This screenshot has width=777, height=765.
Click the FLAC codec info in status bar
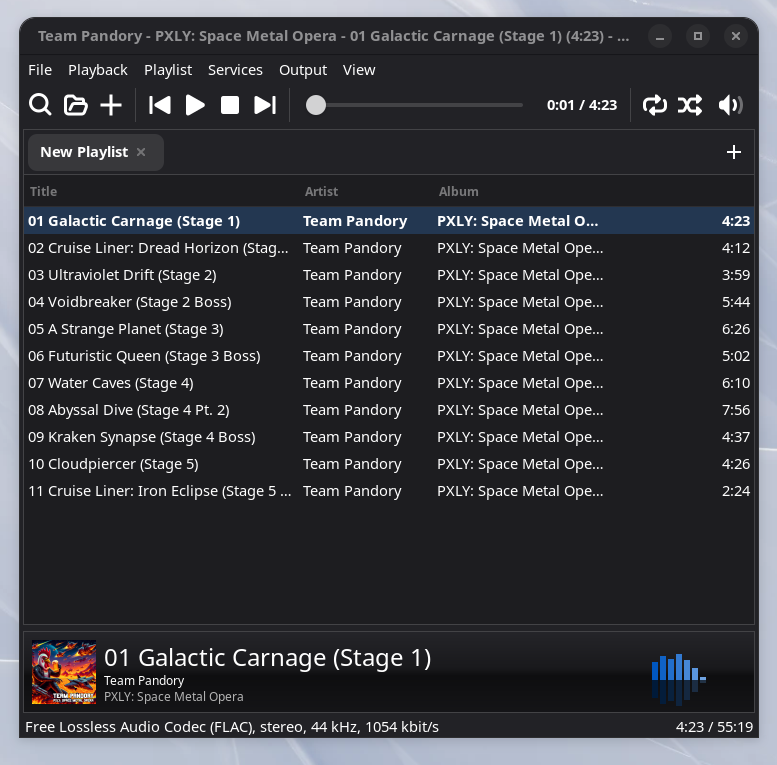pyautogui.click(x=231, y=727)
